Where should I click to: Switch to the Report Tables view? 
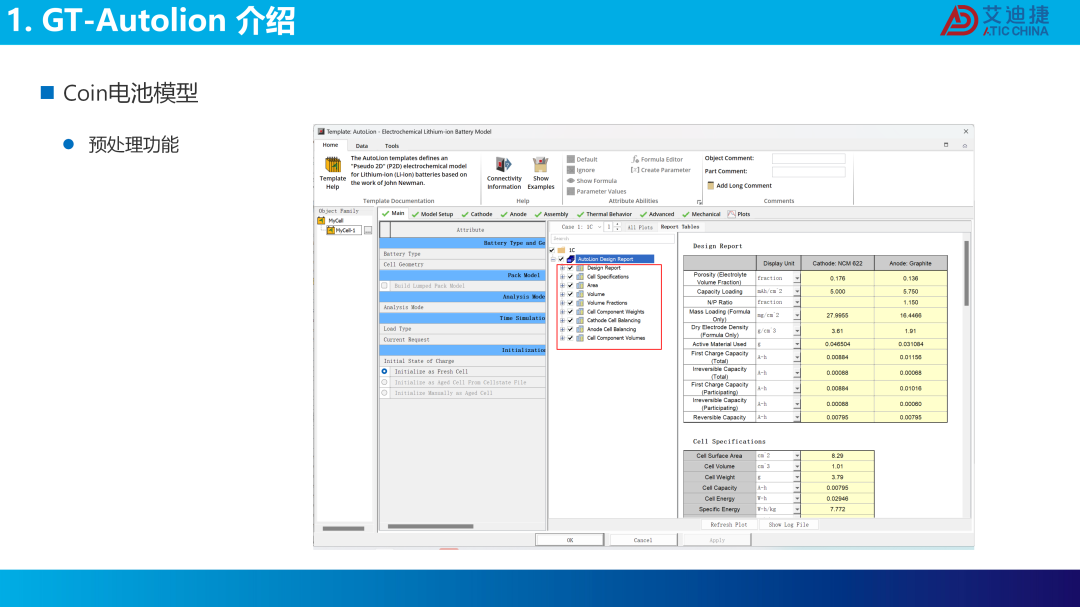tap(680, 227)
